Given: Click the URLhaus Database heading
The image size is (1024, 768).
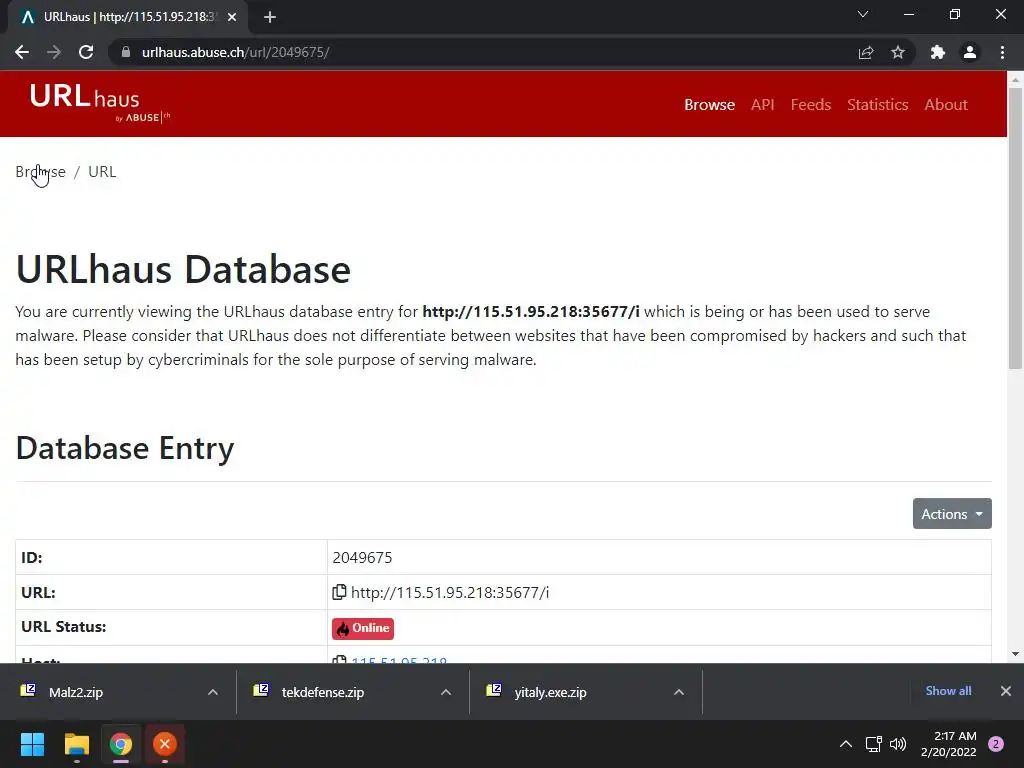Looking at the screenshot, I should 183,269.
